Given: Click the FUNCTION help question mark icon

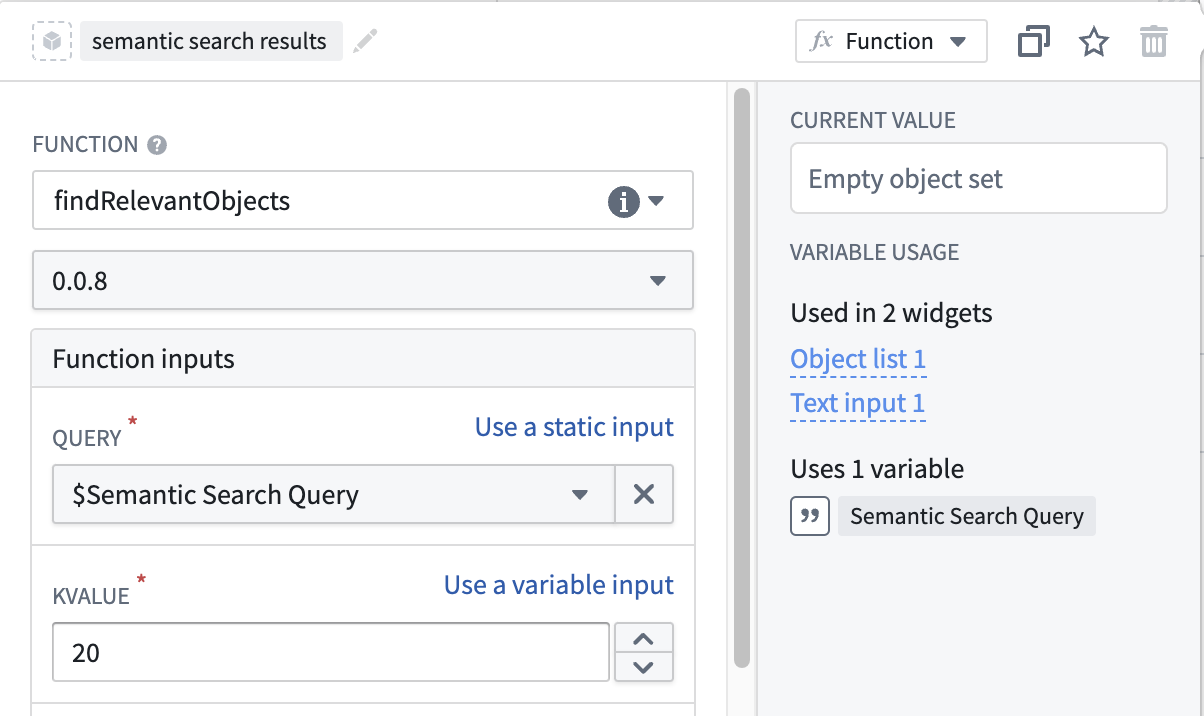Looking at the screenshot, I should (x=156, y=145).
